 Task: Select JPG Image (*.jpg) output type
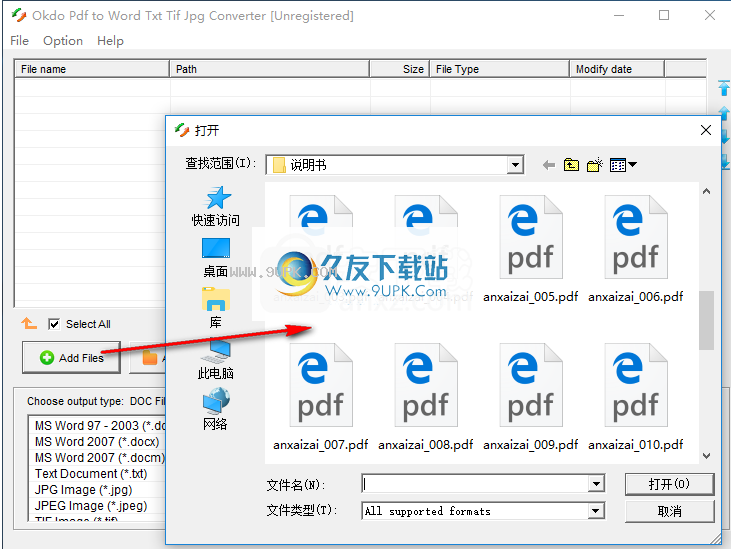97,490
